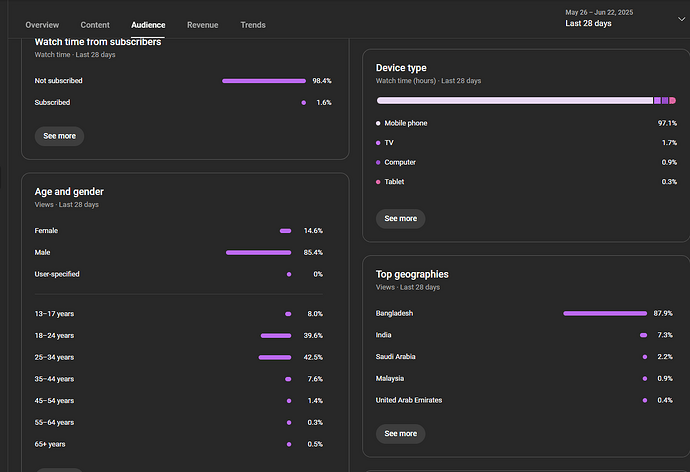Click the 'Watch time from subscribers' heading
Screen dimensions: 690x472
click(x=98, y=42)
